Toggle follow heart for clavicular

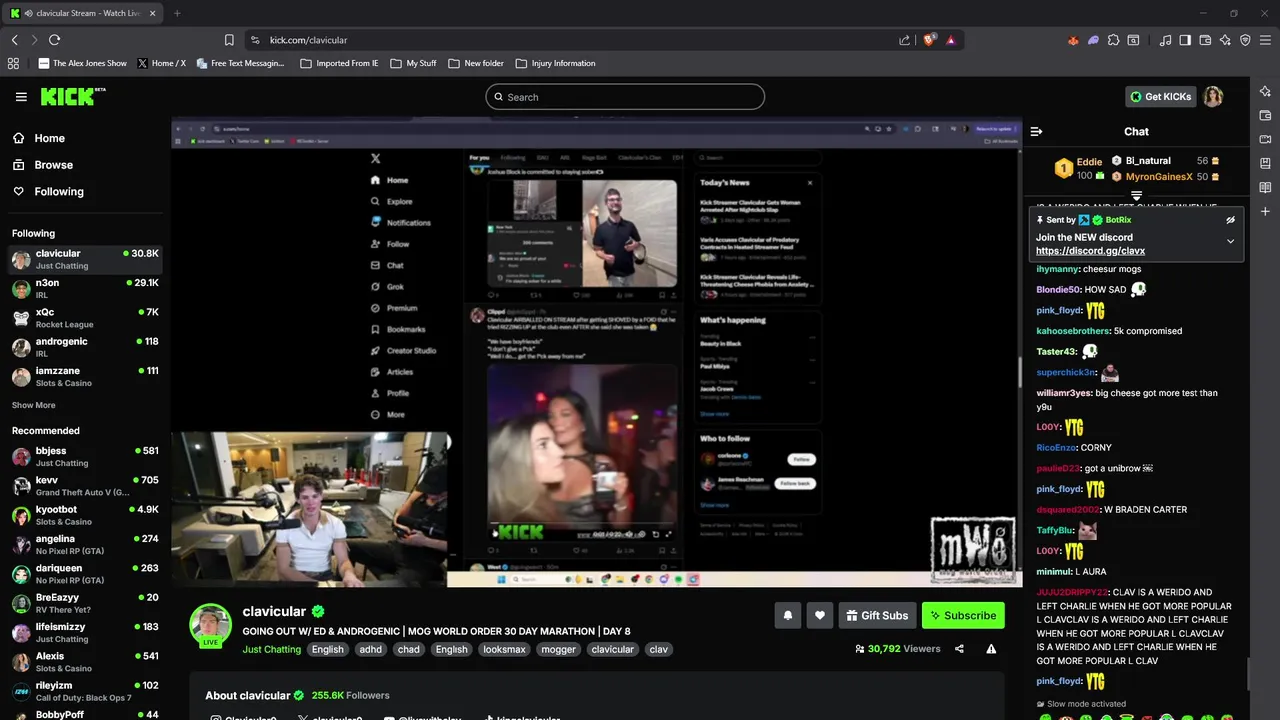[x=819, y=615]
